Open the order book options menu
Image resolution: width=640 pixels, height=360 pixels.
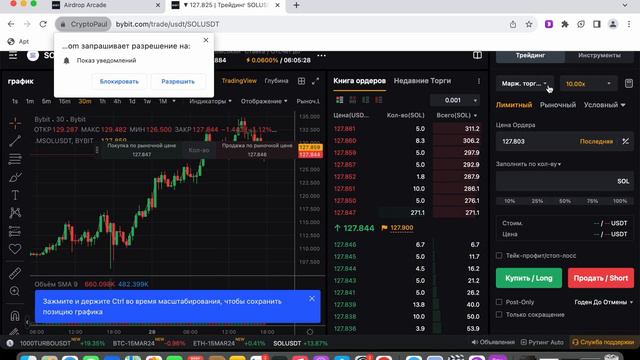[479, 81]
